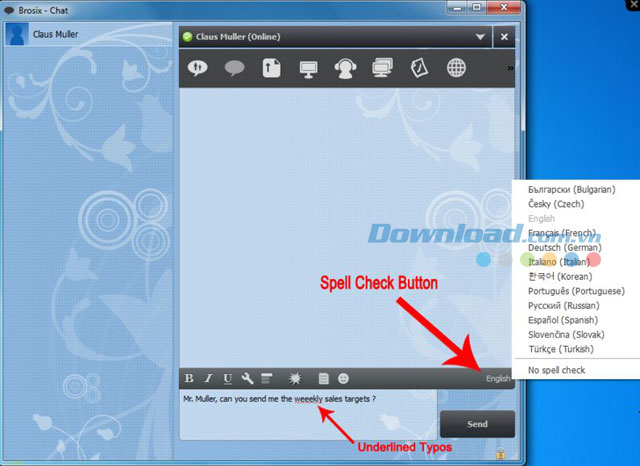
Task: Open font settings wrench icon
Action: (x=247, y=378)
